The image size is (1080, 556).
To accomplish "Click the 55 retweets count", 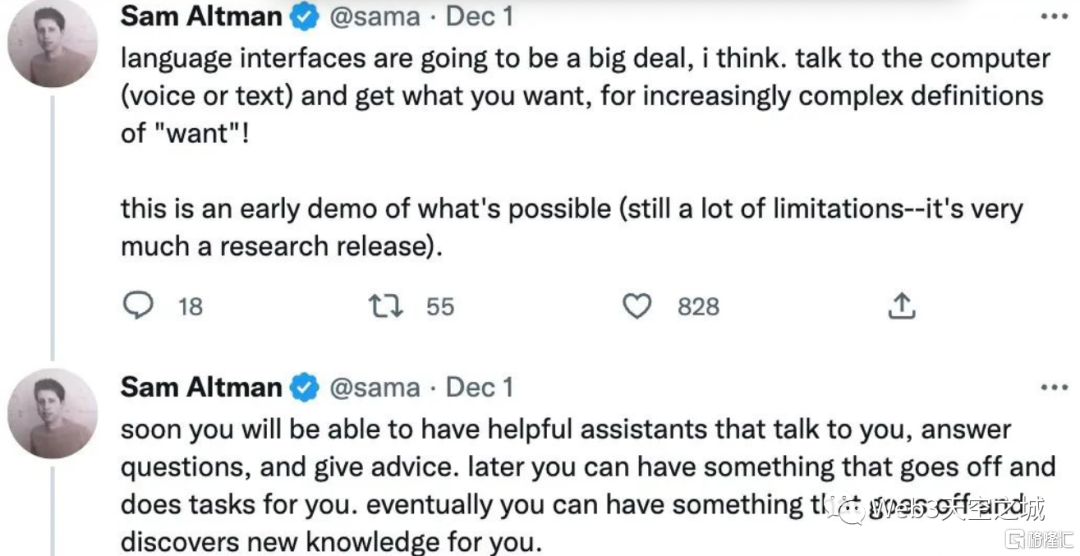I will tap(440, 306).
